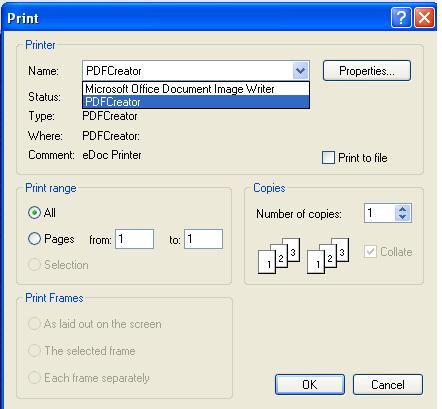The height and width of the screenshot is (409, 442).
Task: Select the Pages radio button
Action: [x=34, y=239]
